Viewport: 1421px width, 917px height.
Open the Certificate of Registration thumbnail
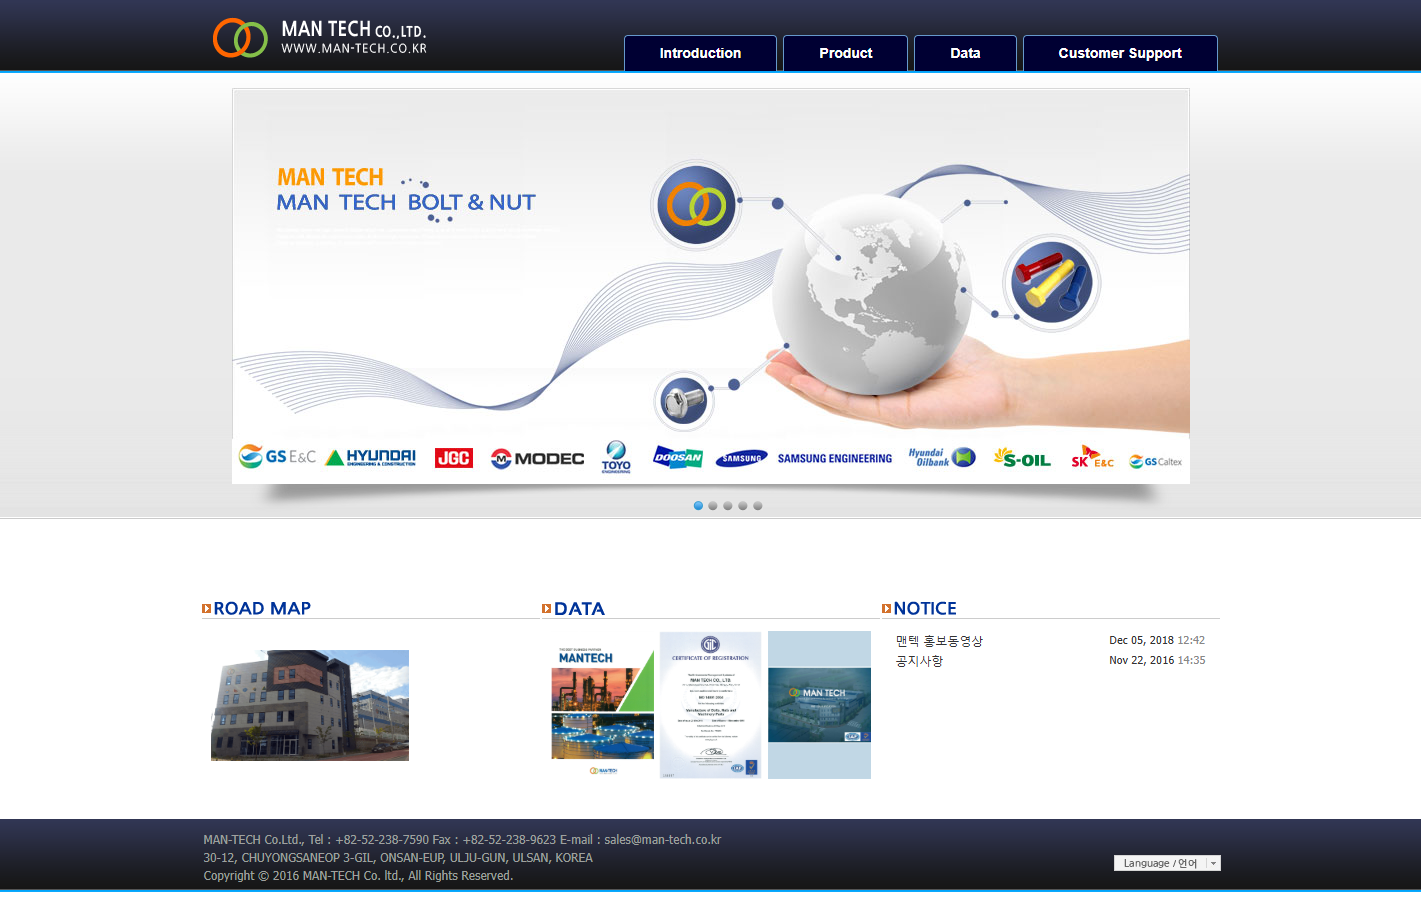710,705
